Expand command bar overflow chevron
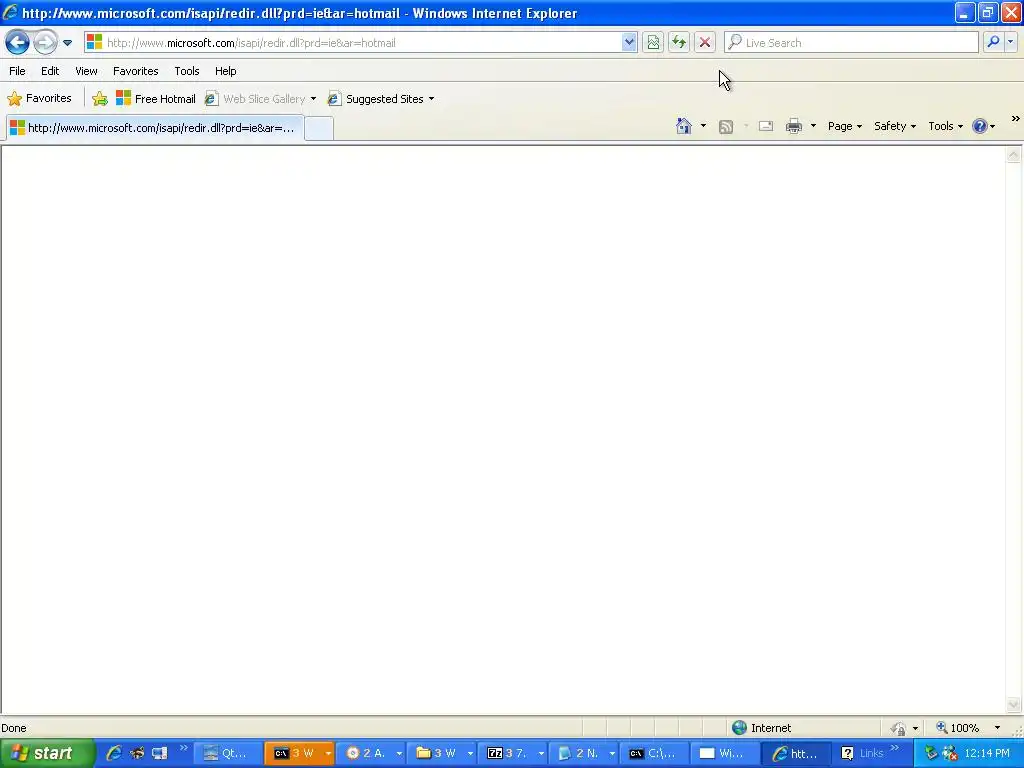Screen dimensions: 1024x768 click(x=1016, y=119)
